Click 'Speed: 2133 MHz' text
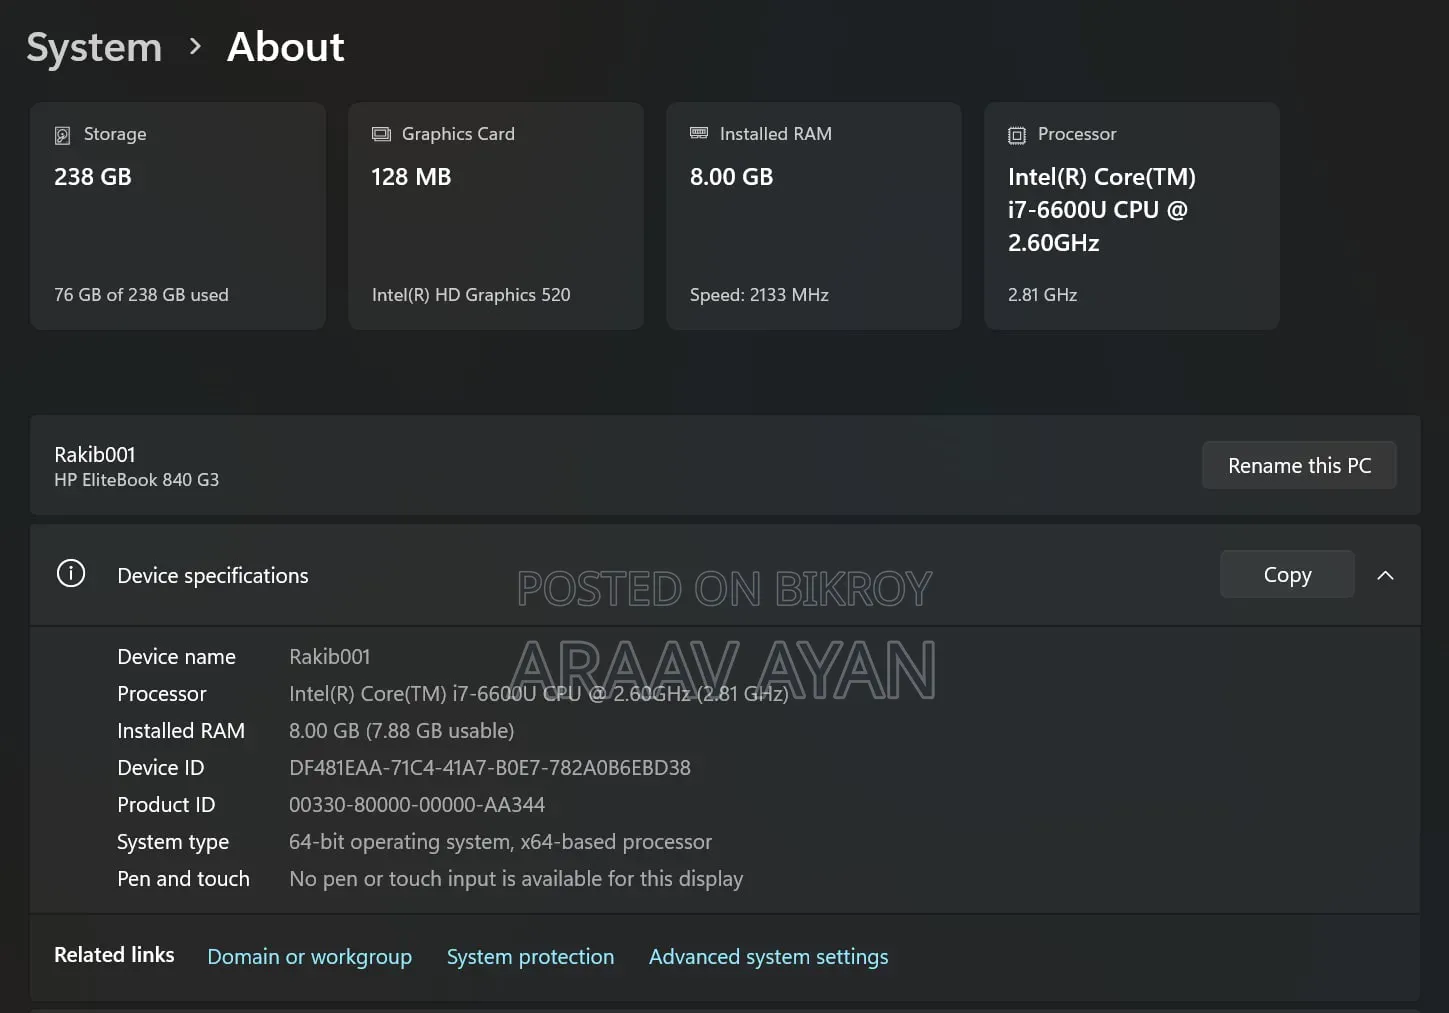 [759, 295]
